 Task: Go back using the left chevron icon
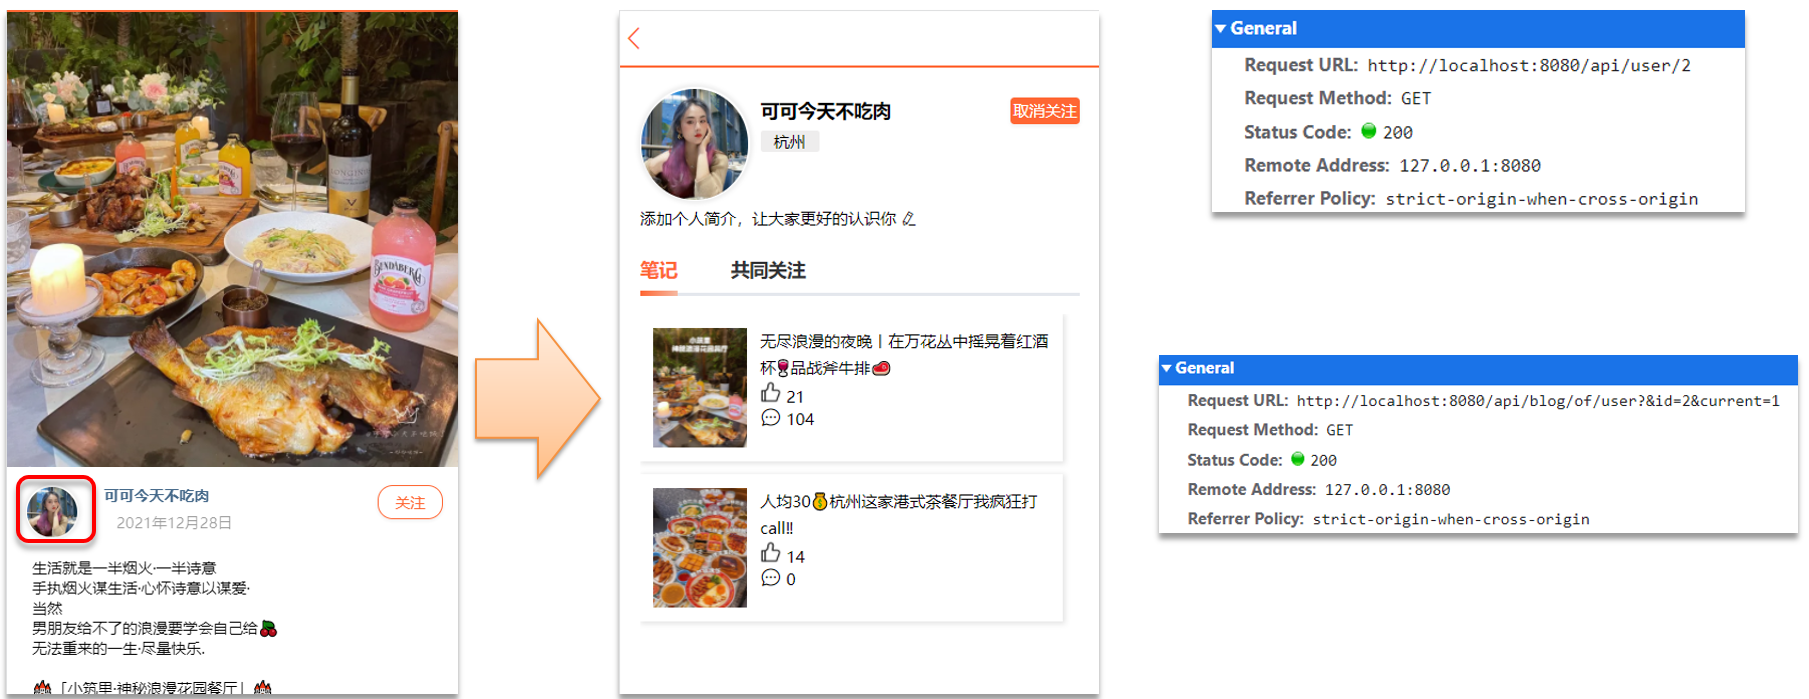pyautogui.click(x=633, y=39)
